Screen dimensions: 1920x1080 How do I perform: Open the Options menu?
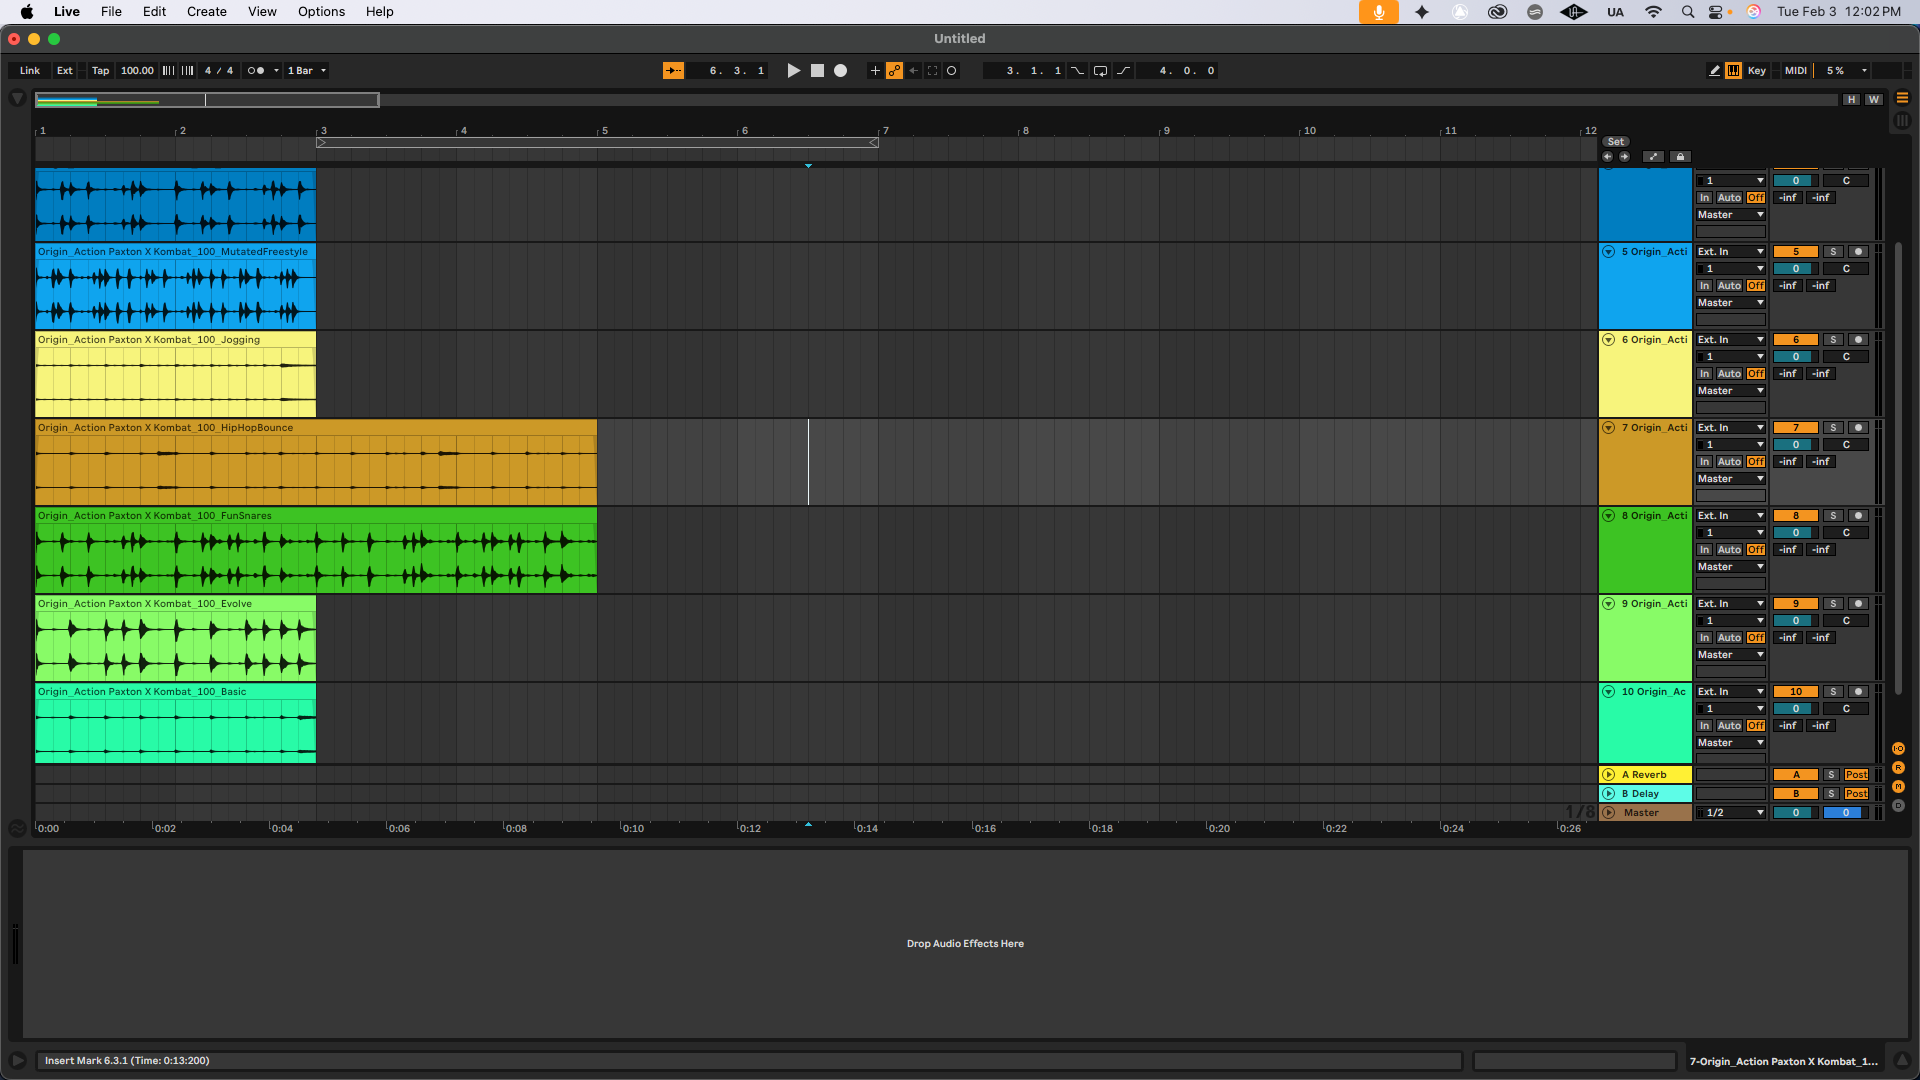tap(321, 12)
